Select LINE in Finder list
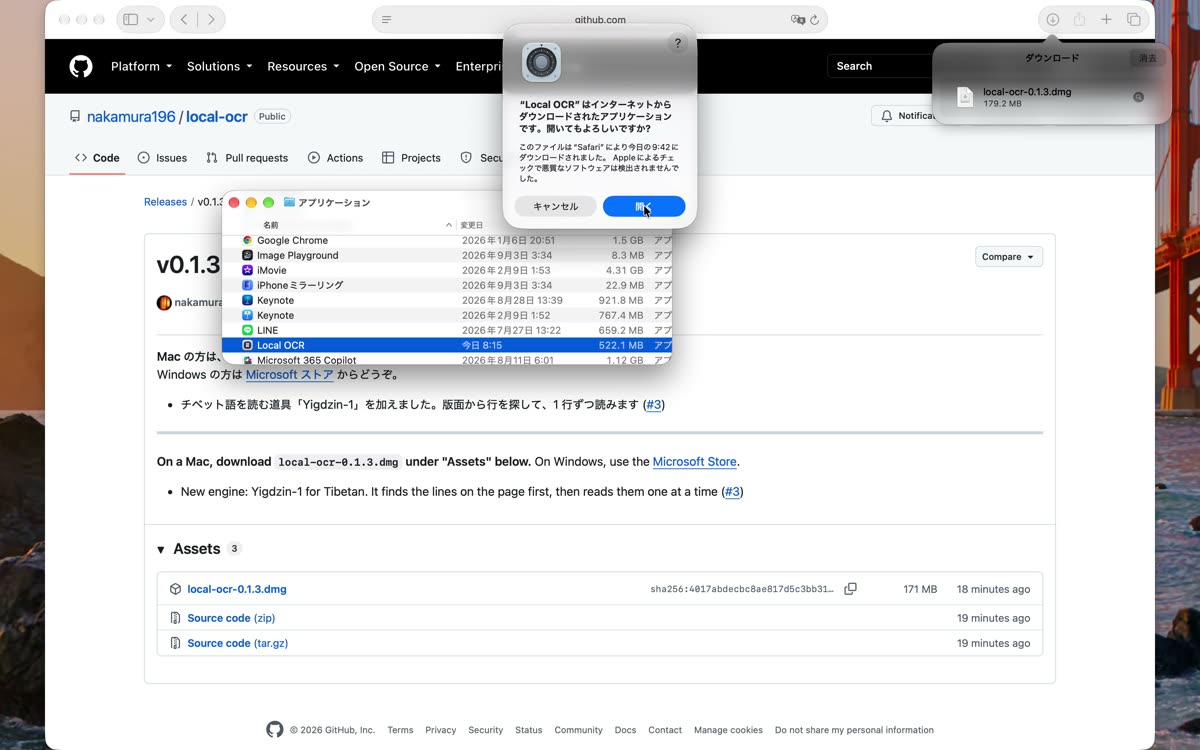The image size is (1200, 750). click(447, 330)
